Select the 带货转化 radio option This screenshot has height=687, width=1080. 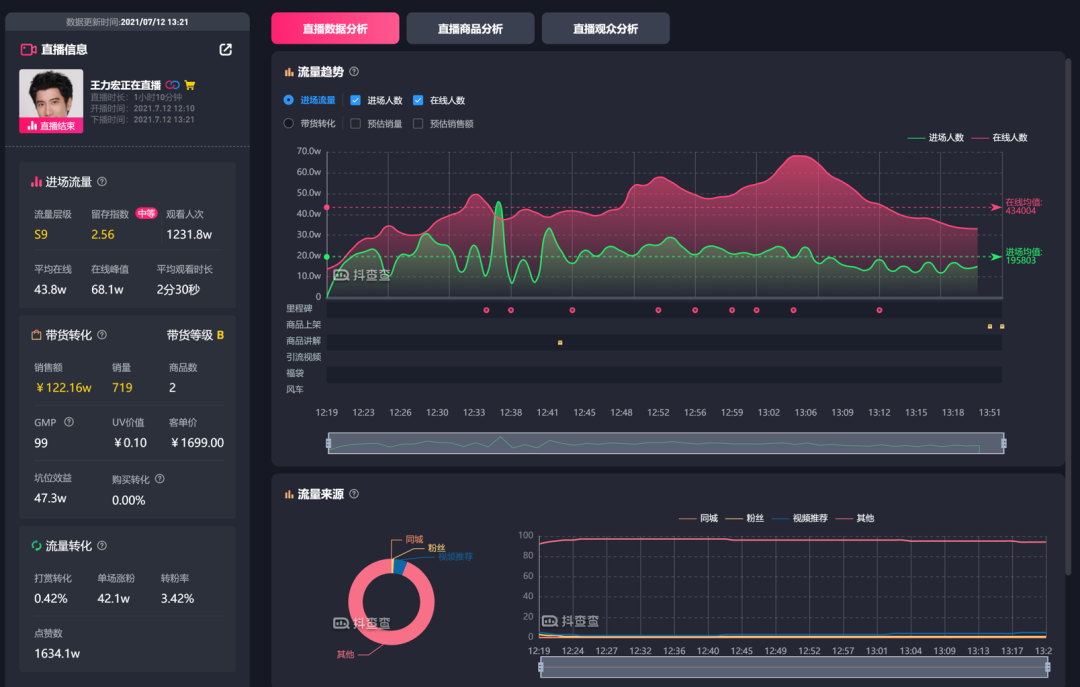tap(289, 123)
